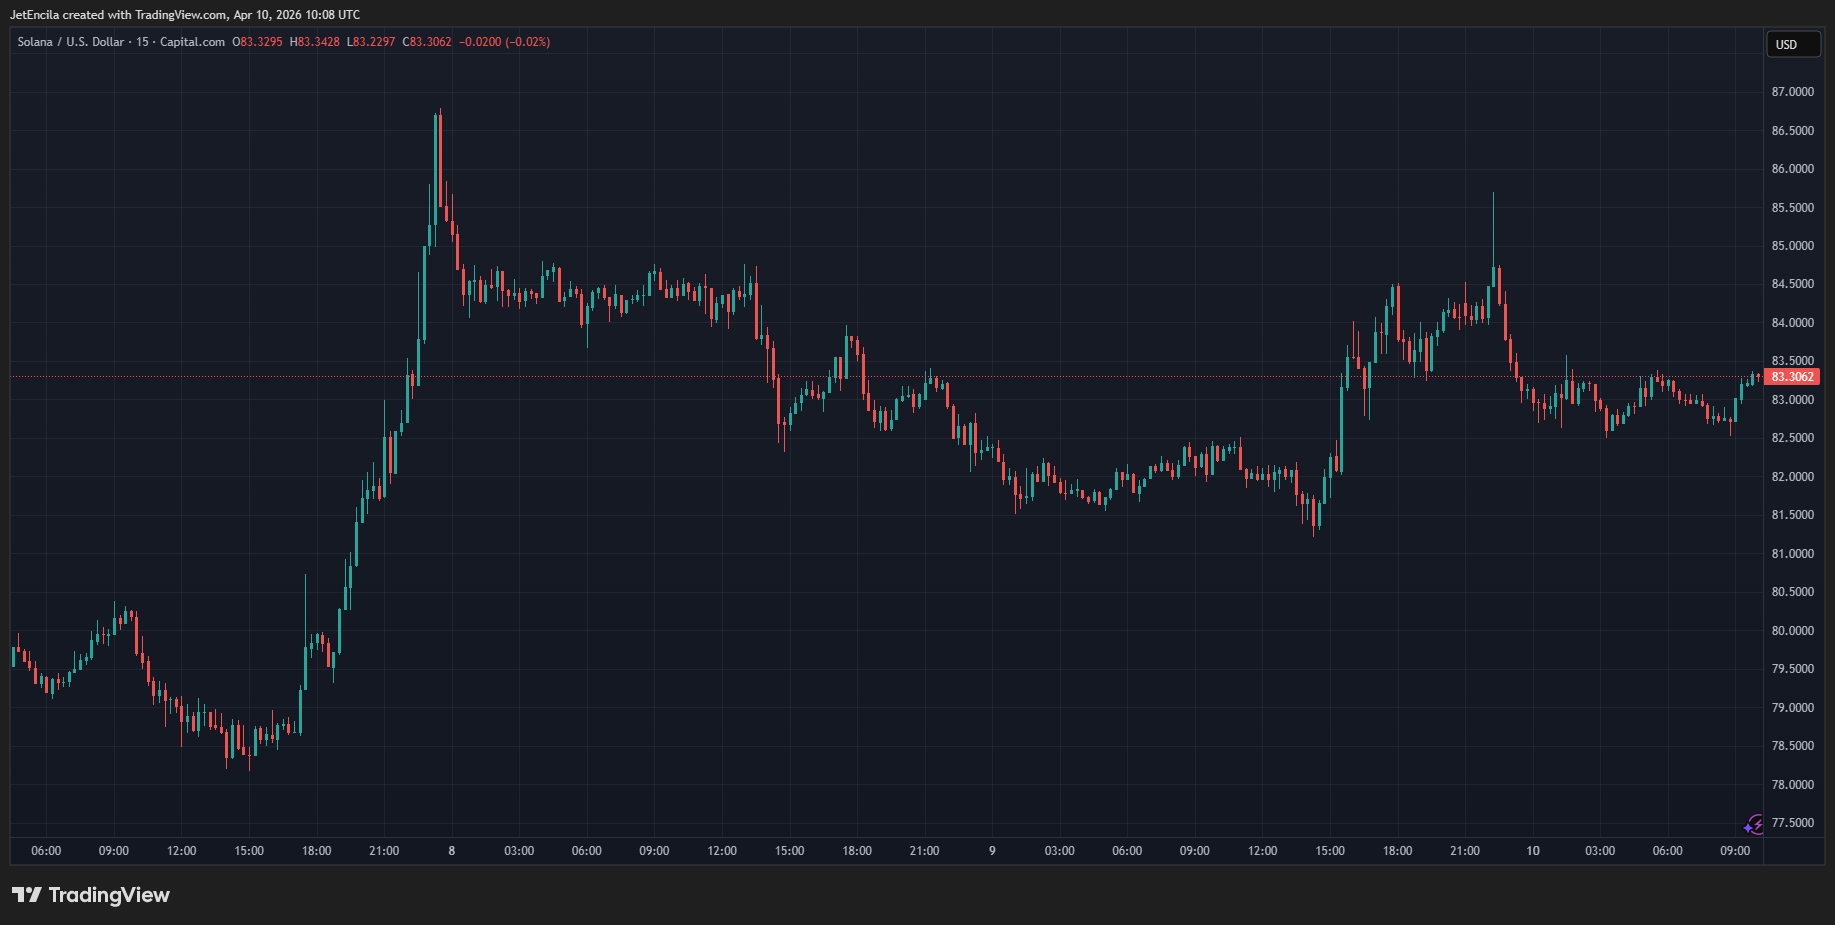1835x925 pixels.
Task: Open the USD currency selector
Action: click(x=1791, y=45)
